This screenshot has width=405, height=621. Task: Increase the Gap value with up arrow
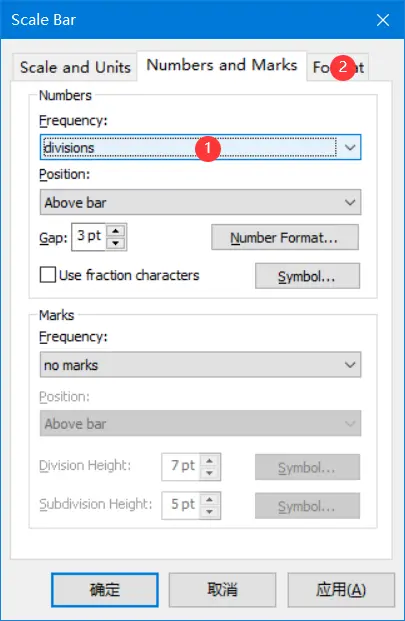click(116, 231)
